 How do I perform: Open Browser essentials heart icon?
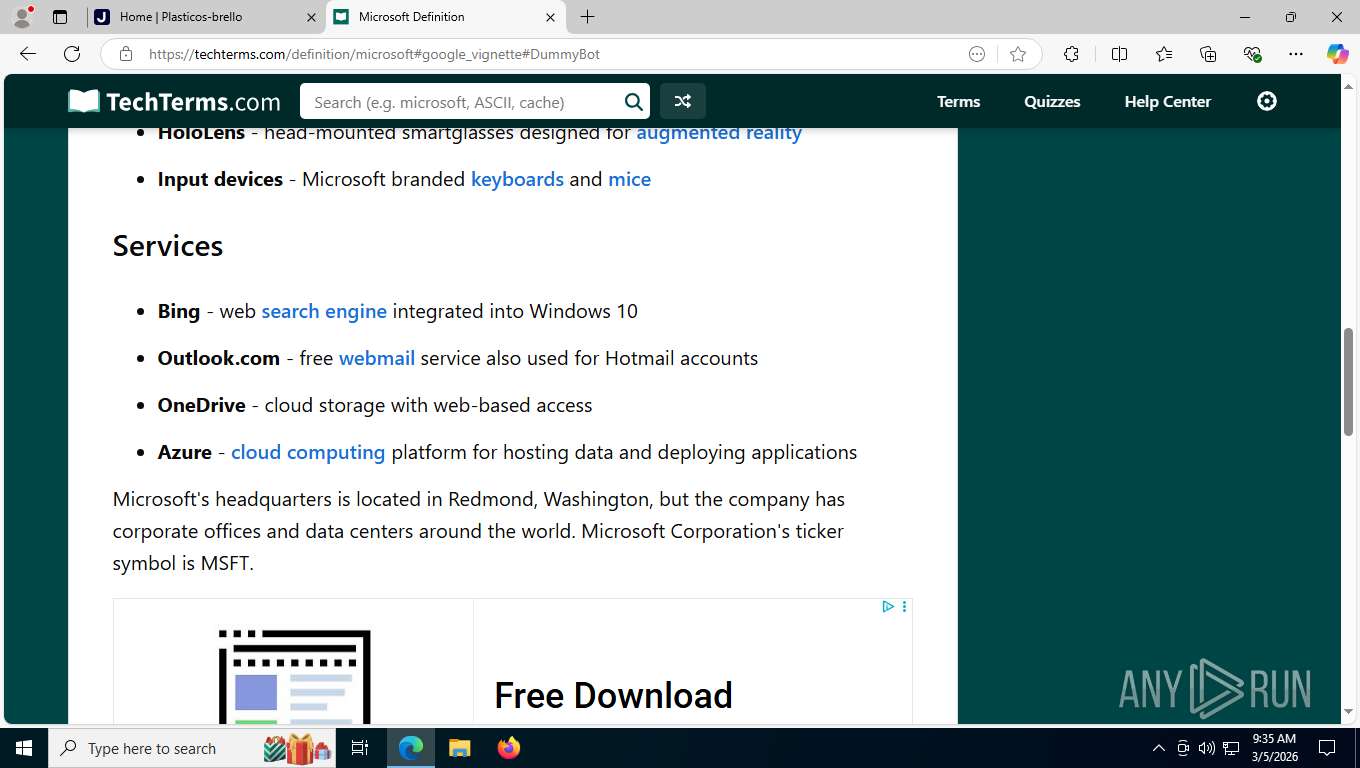click(1252, 54)
